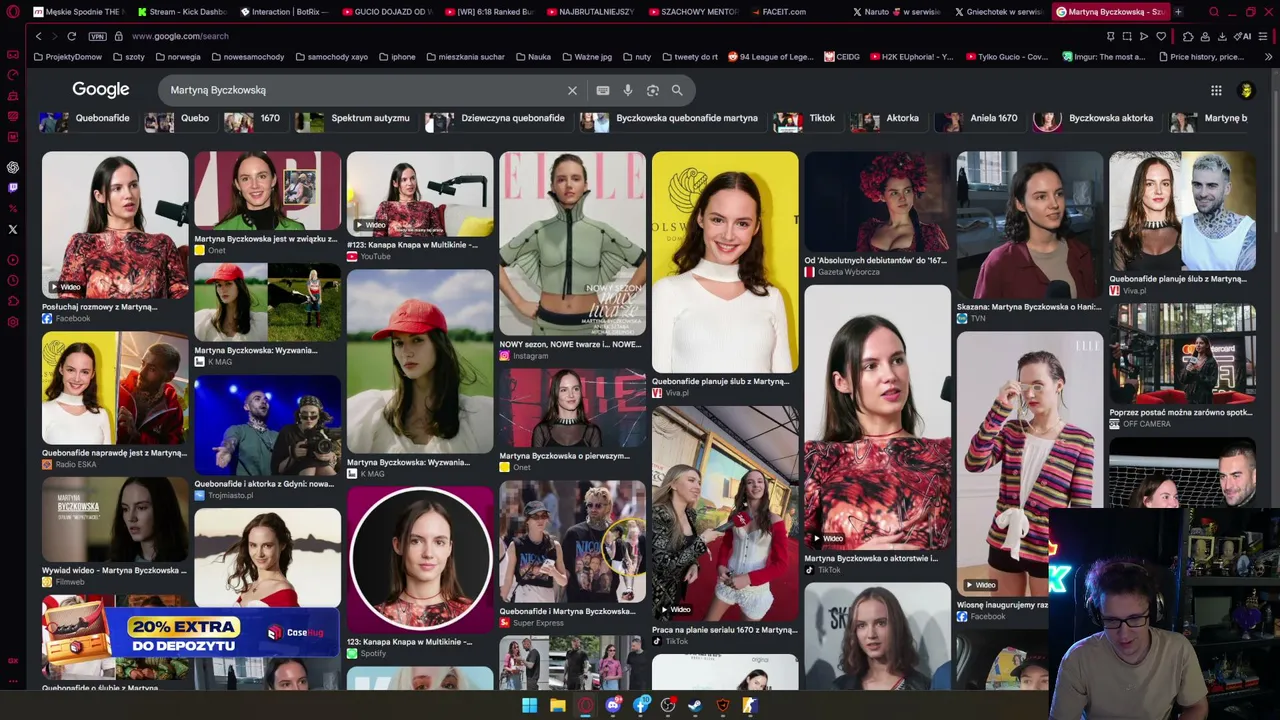
Task: Click the Opera menu logo at top left
Action: click(13, 12)
